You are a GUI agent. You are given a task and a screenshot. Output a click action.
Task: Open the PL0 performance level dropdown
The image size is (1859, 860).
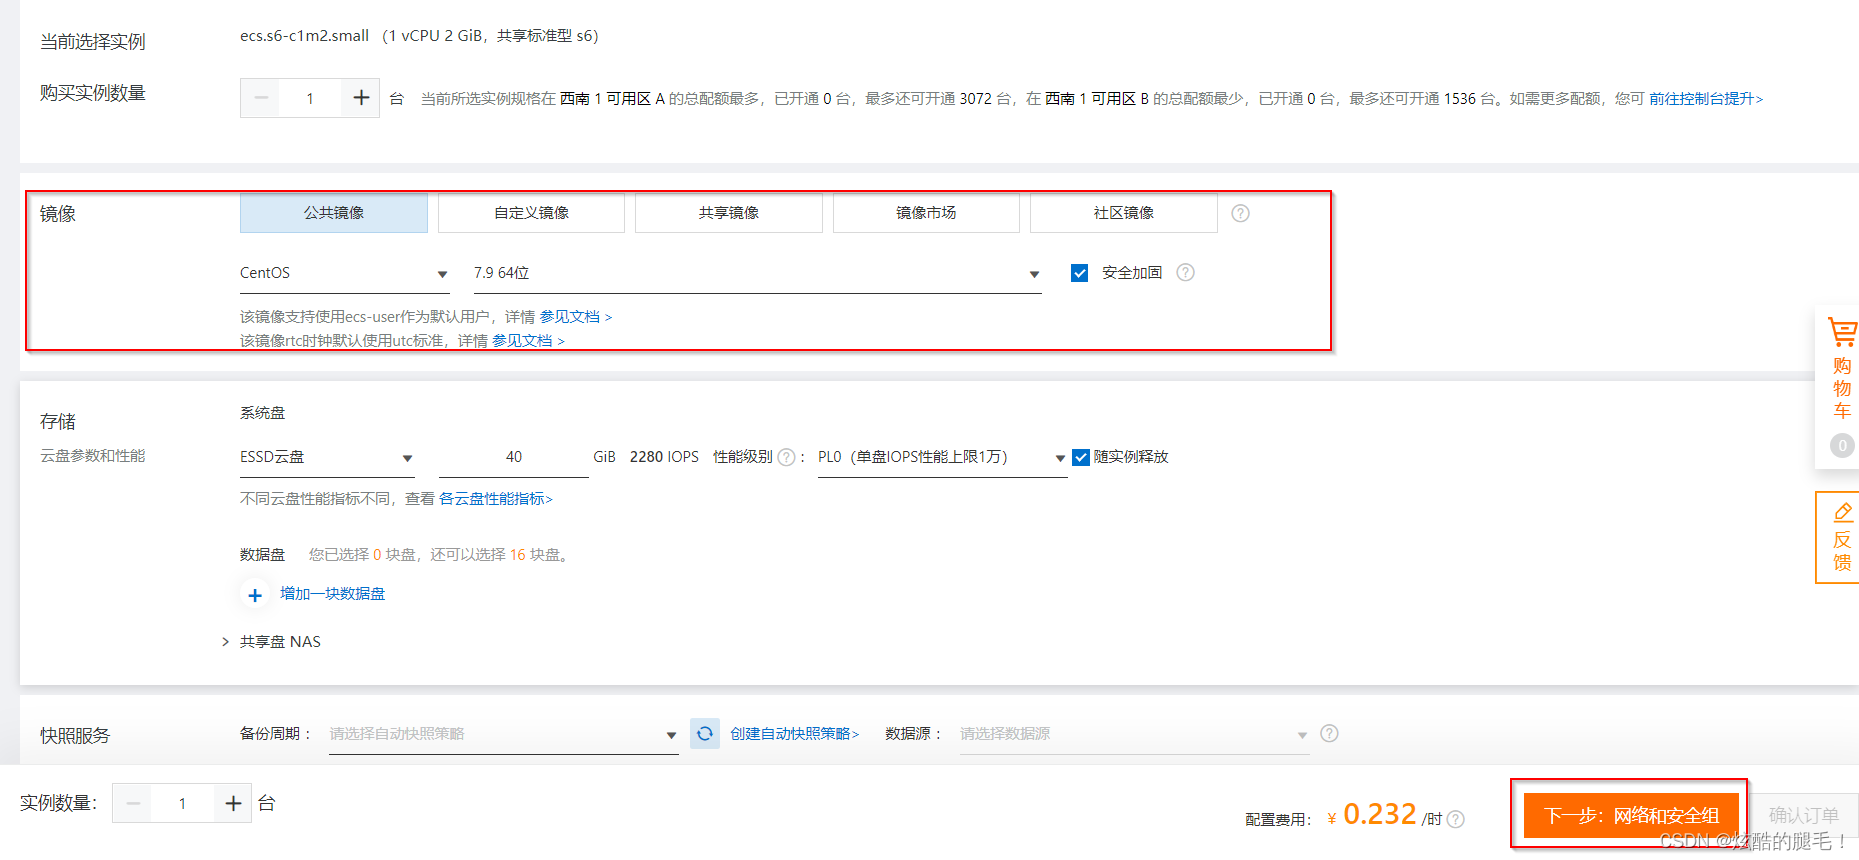[x=942, y=457]
